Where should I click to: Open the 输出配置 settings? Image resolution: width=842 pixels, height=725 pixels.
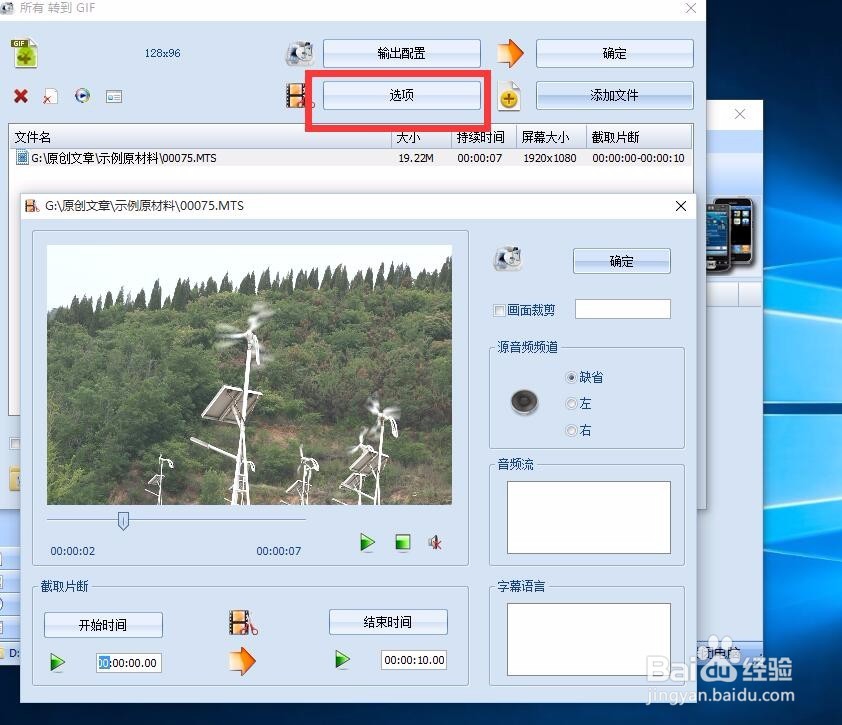click(402, 53)
